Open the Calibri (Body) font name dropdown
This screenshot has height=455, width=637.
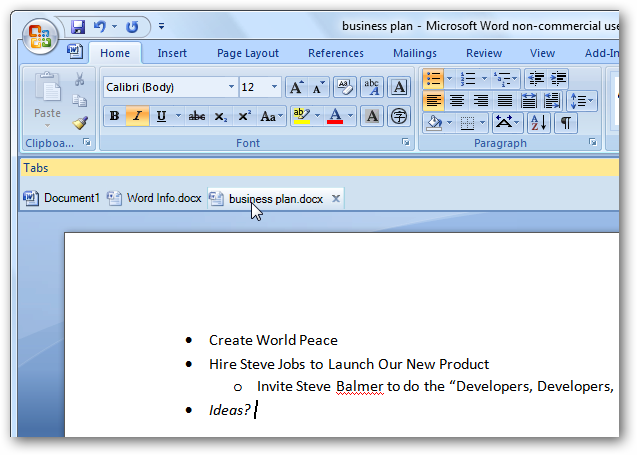[232, 87]
